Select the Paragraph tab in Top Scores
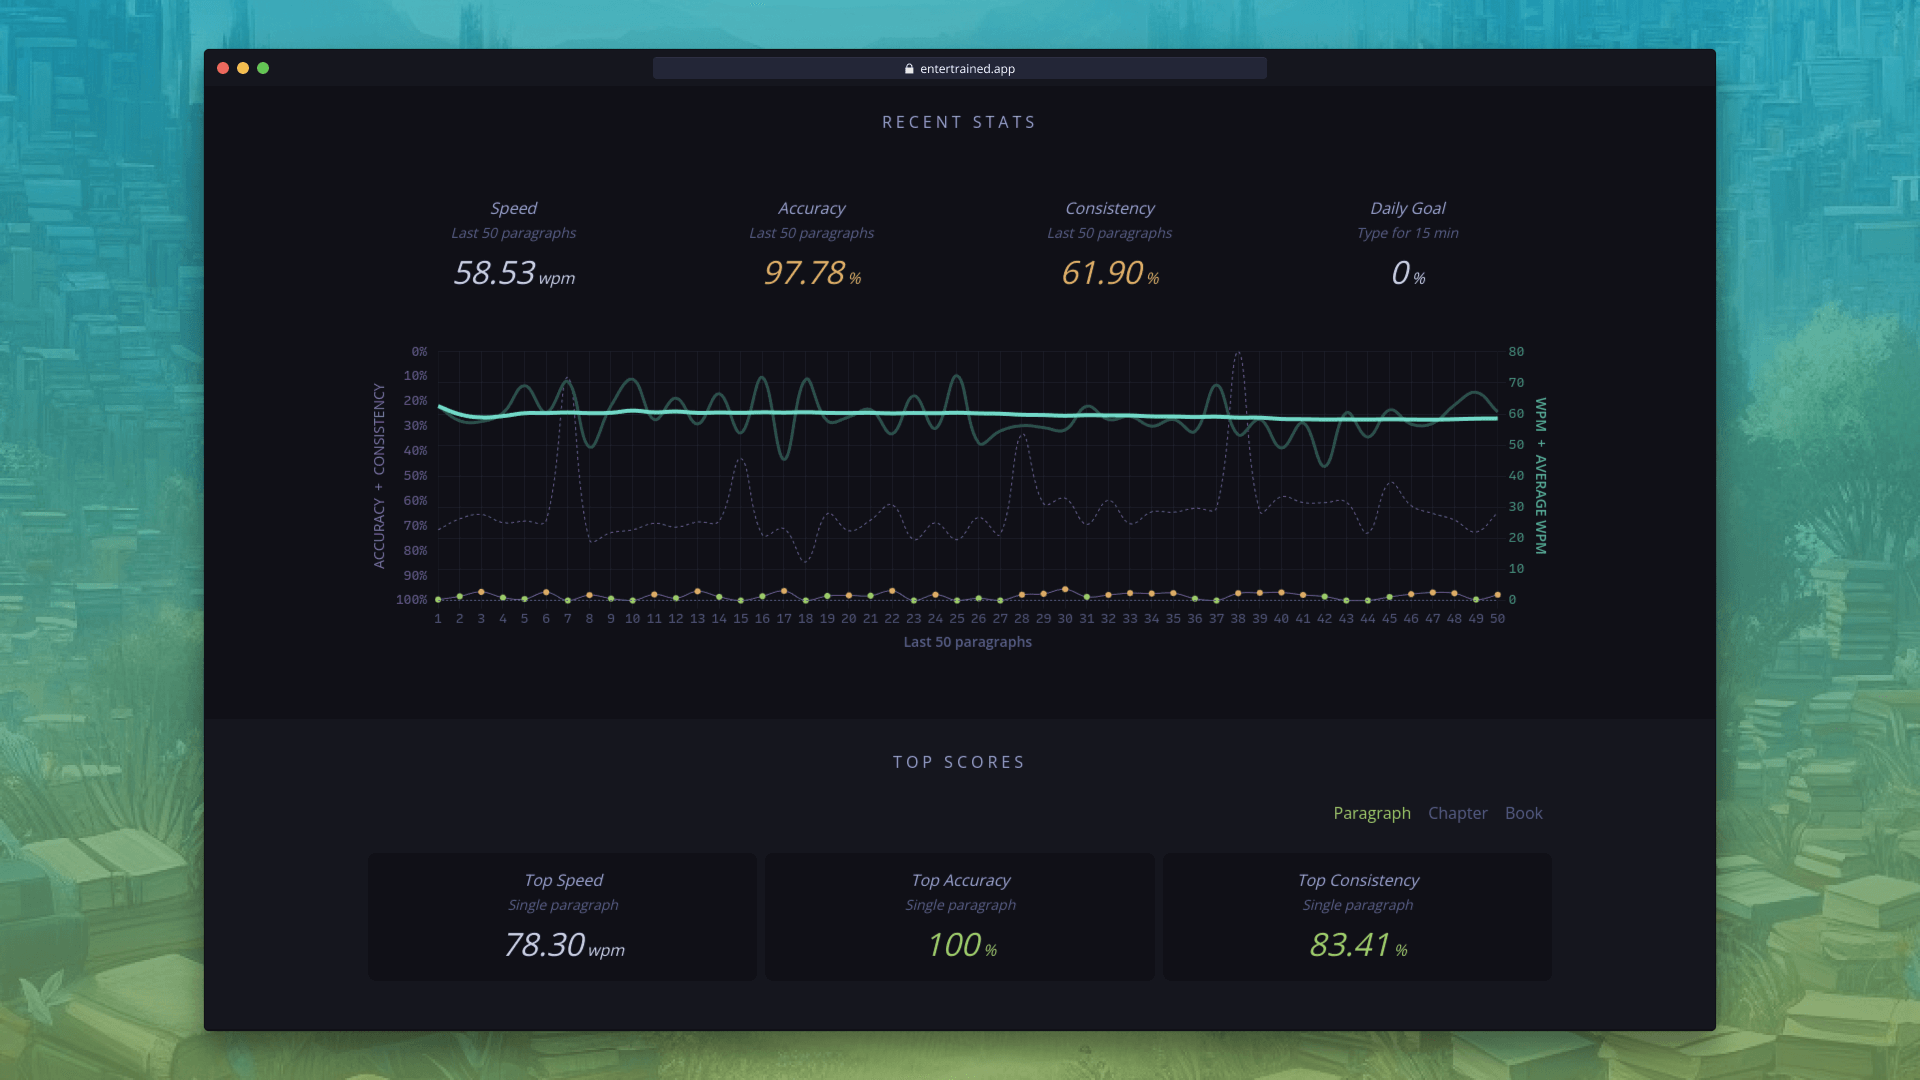1920x1080 pixels. tap(1371, 812)
